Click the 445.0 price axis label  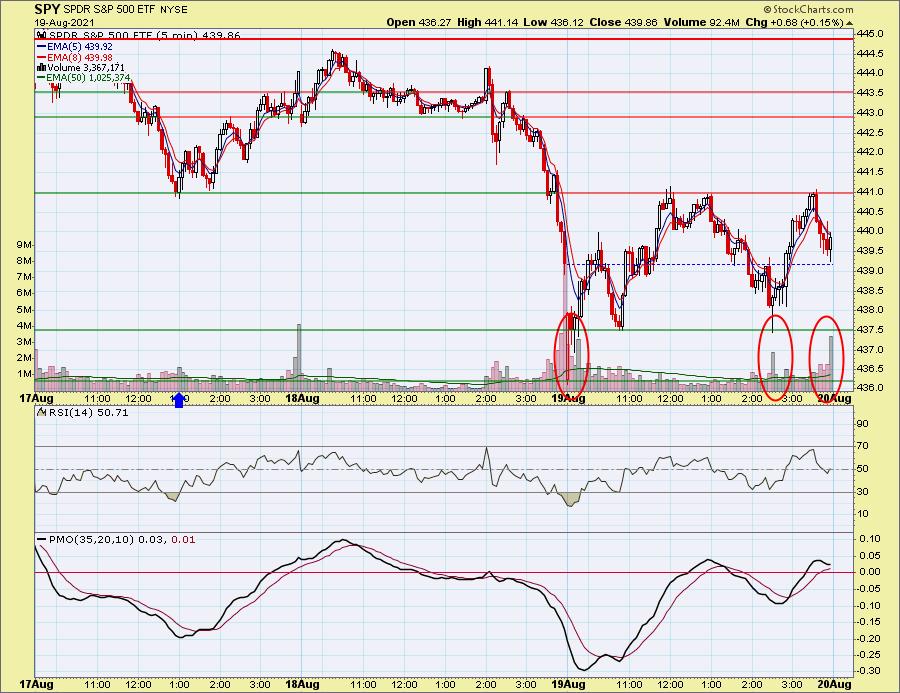[870, 34]
